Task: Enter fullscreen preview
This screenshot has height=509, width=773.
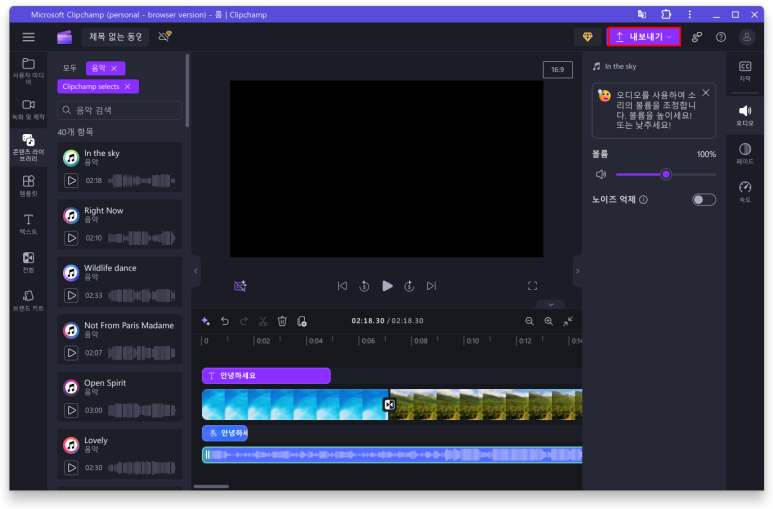Action: click(x=532, y=286)
